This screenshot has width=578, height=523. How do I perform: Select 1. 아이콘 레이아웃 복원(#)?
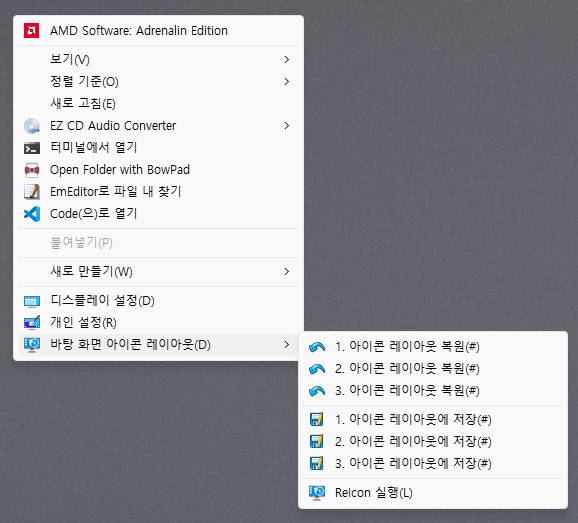click(x=433, y=347)
